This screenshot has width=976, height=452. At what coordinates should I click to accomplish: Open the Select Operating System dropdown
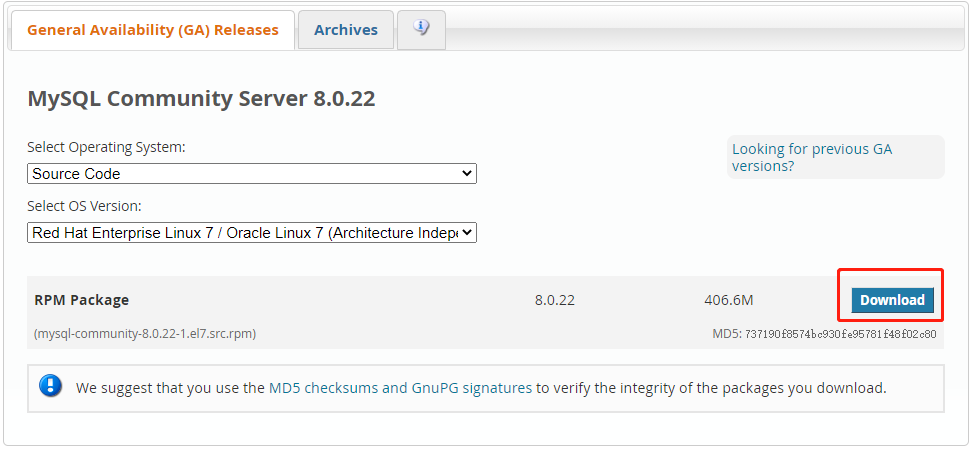252,174
